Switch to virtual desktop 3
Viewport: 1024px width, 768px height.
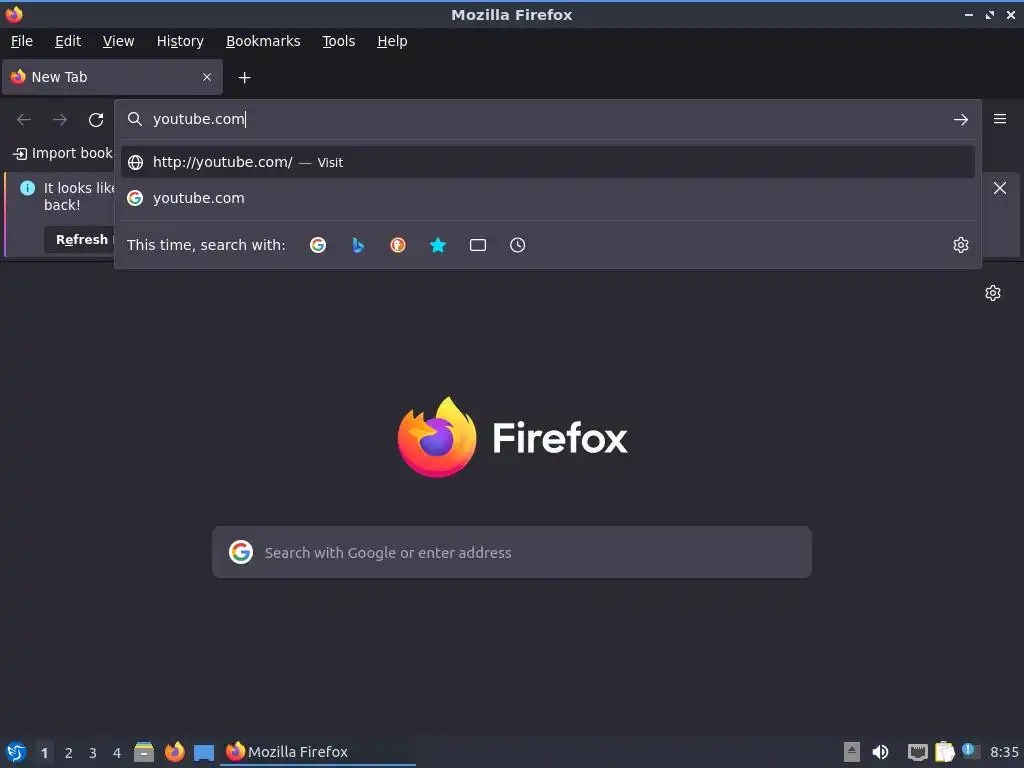click(x=93, y=753)
